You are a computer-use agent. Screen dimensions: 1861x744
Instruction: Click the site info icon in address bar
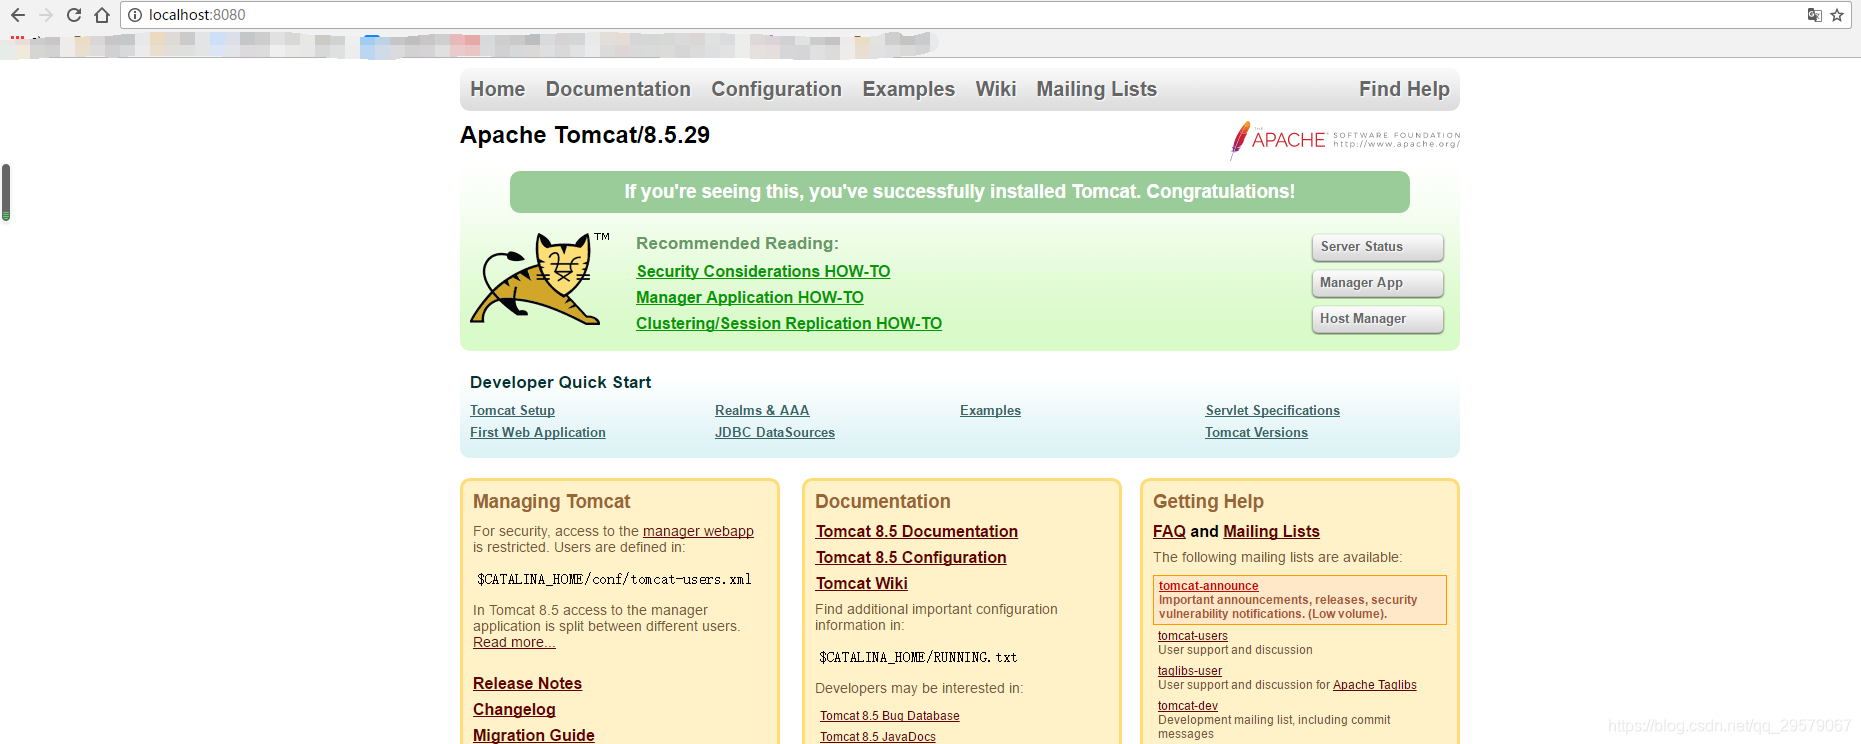coord(135,15)
